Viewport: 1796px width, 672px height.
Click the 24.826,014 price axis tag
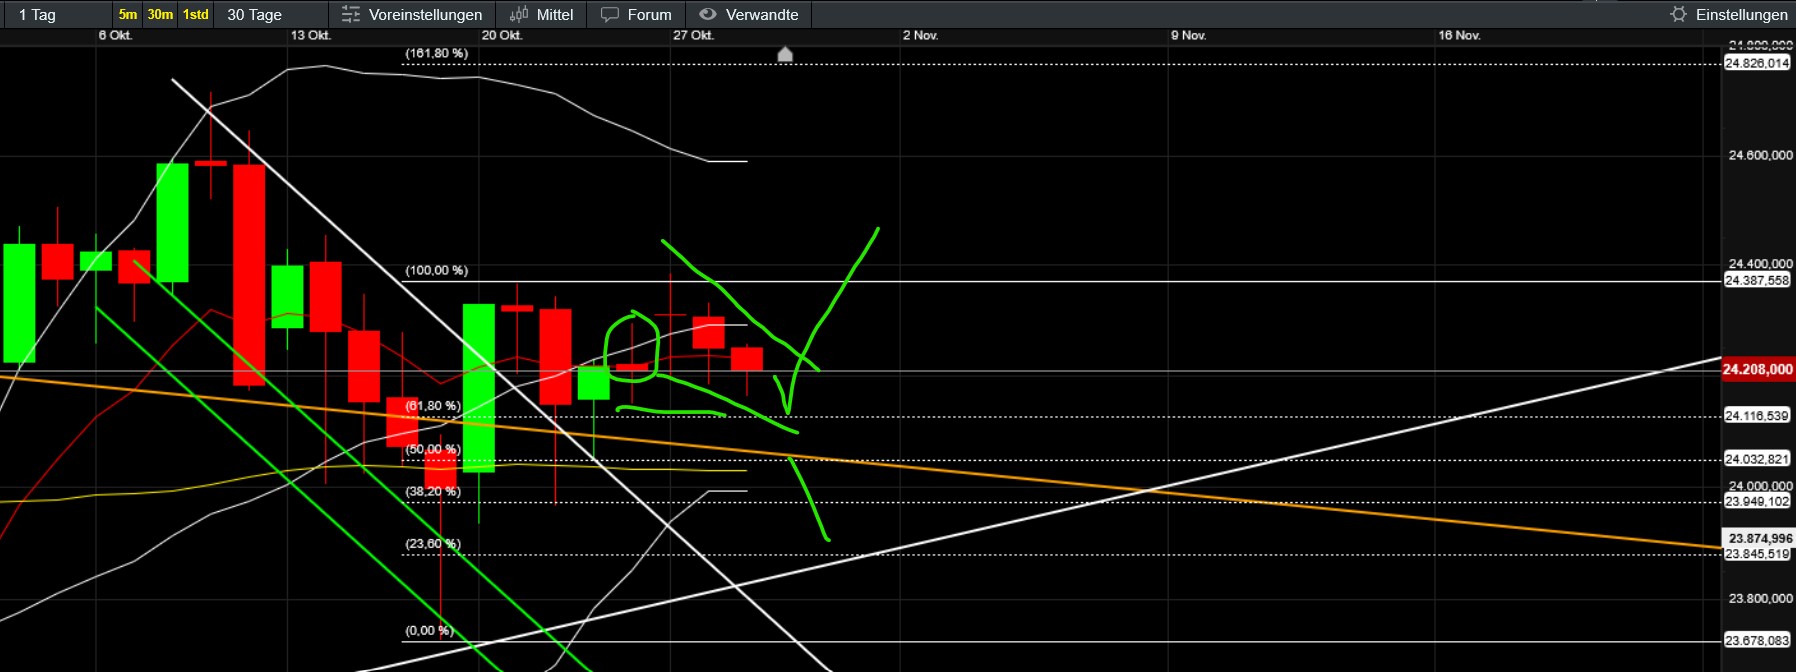(x=1757, y=63)
